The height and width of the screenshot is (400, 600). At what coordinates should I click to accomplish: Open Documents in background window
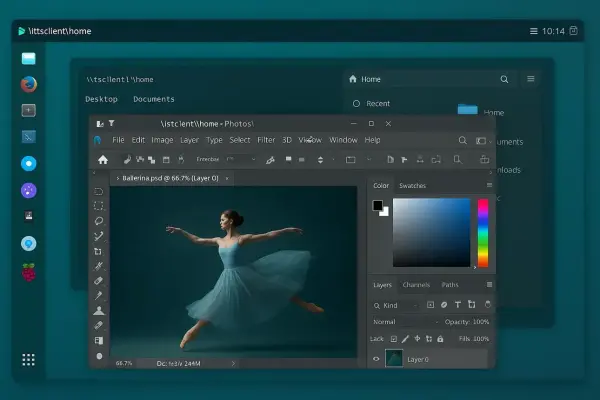click(154, 99)
